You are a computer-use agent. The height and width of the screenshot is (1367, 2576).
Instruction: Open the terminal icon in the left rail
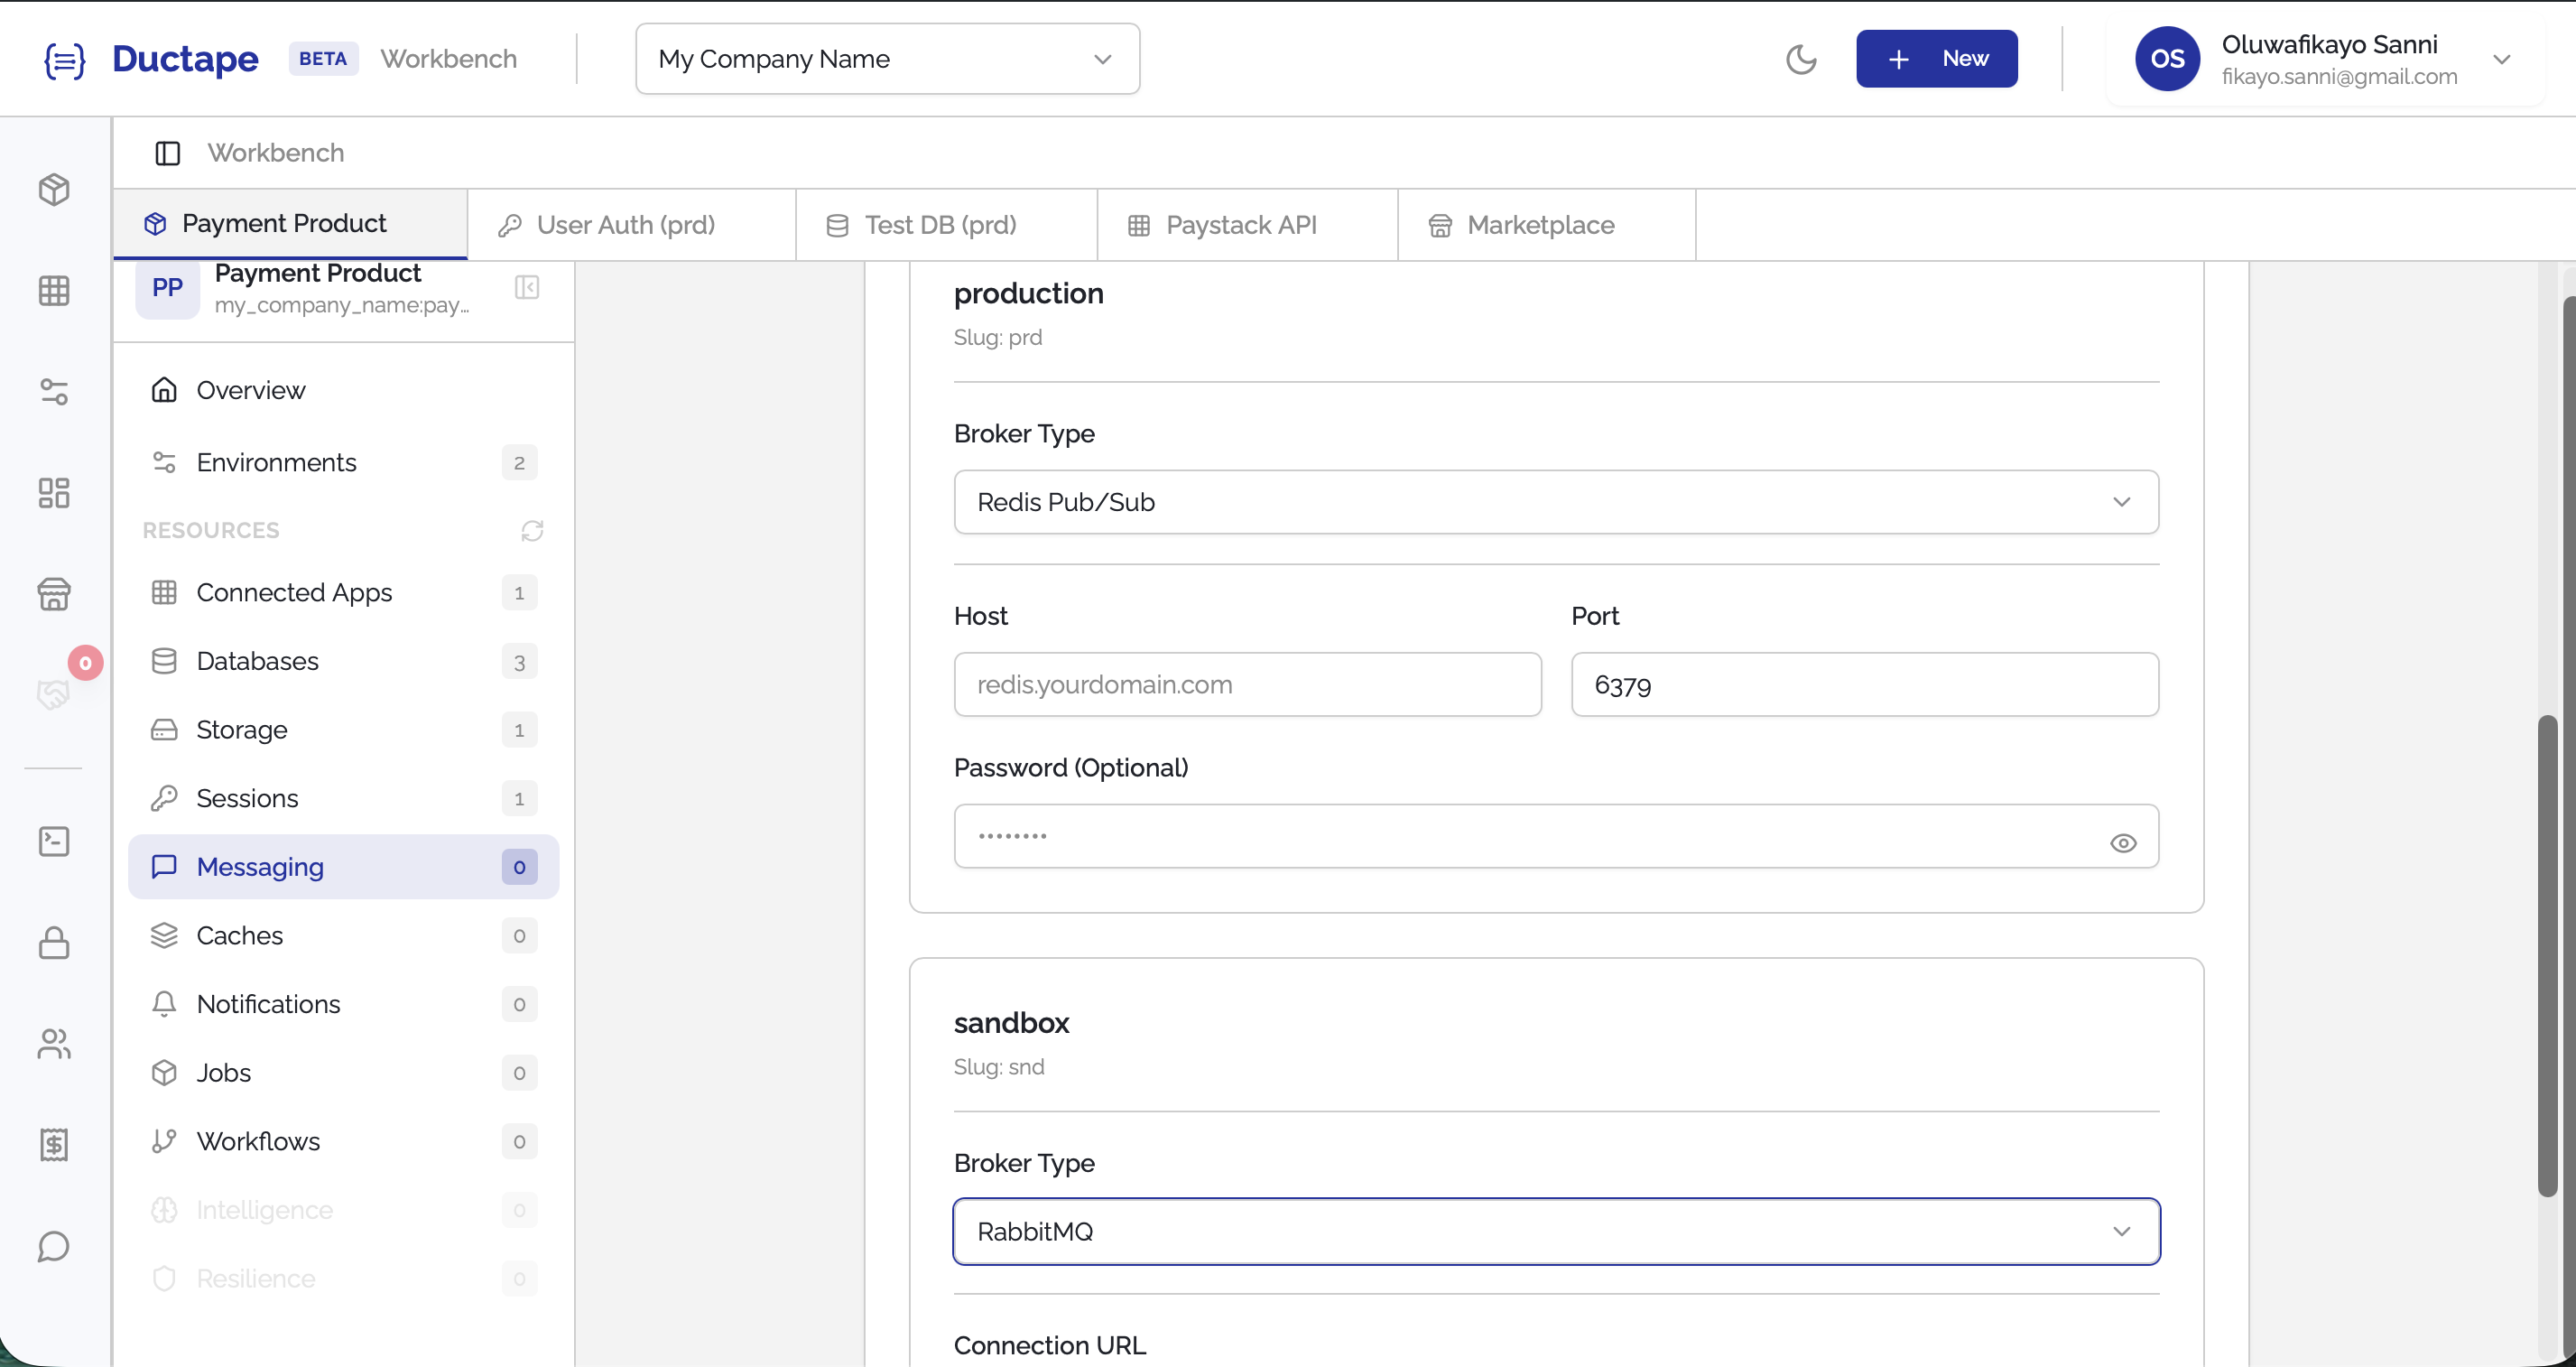coord(54,842)
